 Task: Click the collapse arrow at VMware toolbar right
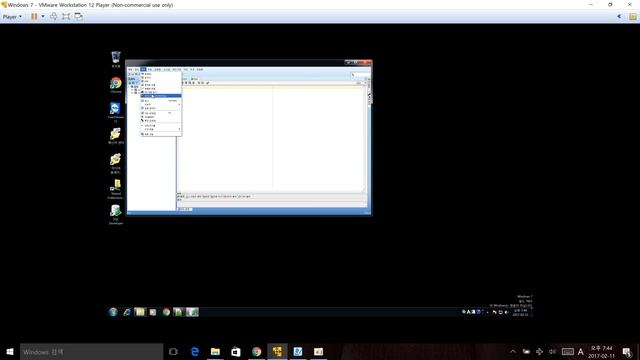point(619,17)
